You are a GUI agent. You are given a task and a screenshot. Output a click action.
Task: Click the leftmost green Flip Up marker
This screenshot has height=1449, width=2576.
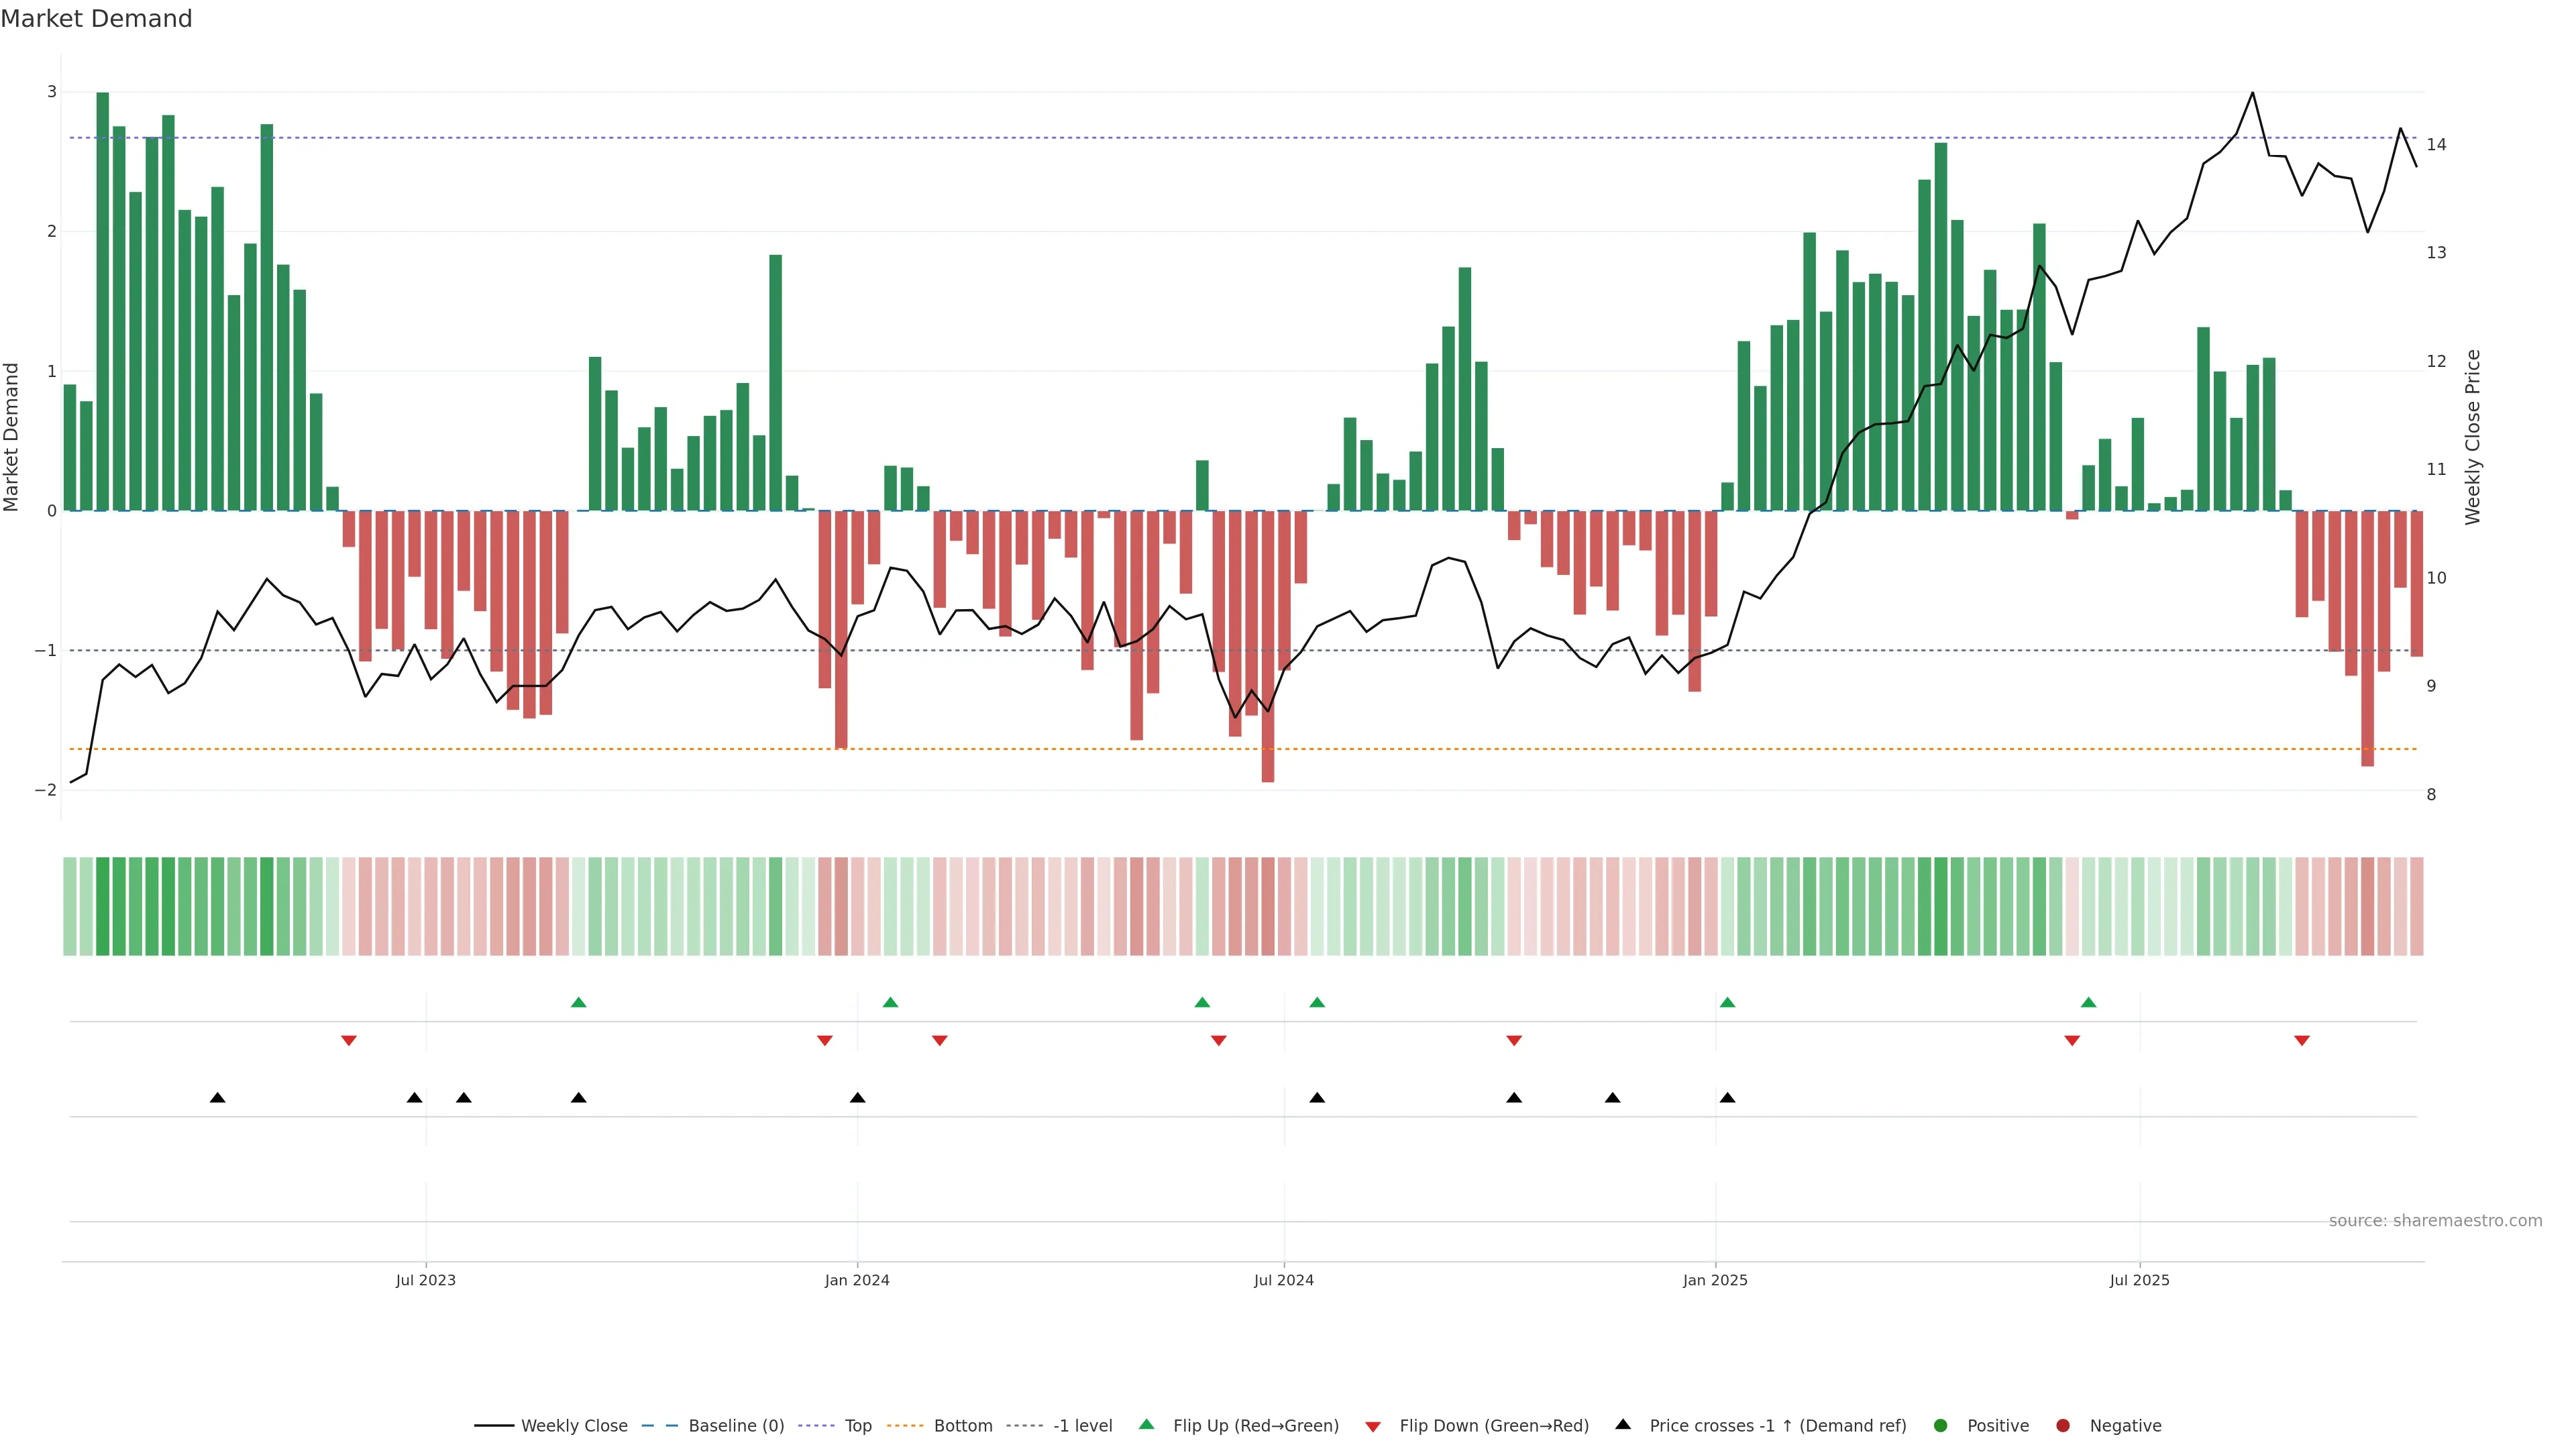[x=578, y=1002]
